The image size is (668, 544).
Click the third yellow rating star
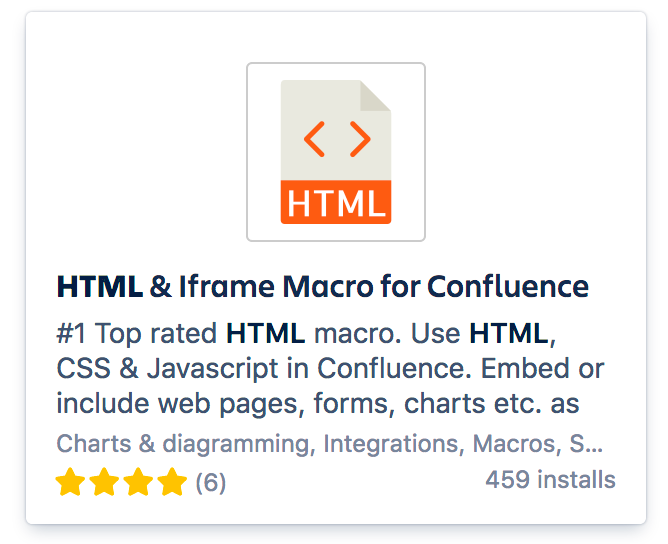click(x=138, y=482)
